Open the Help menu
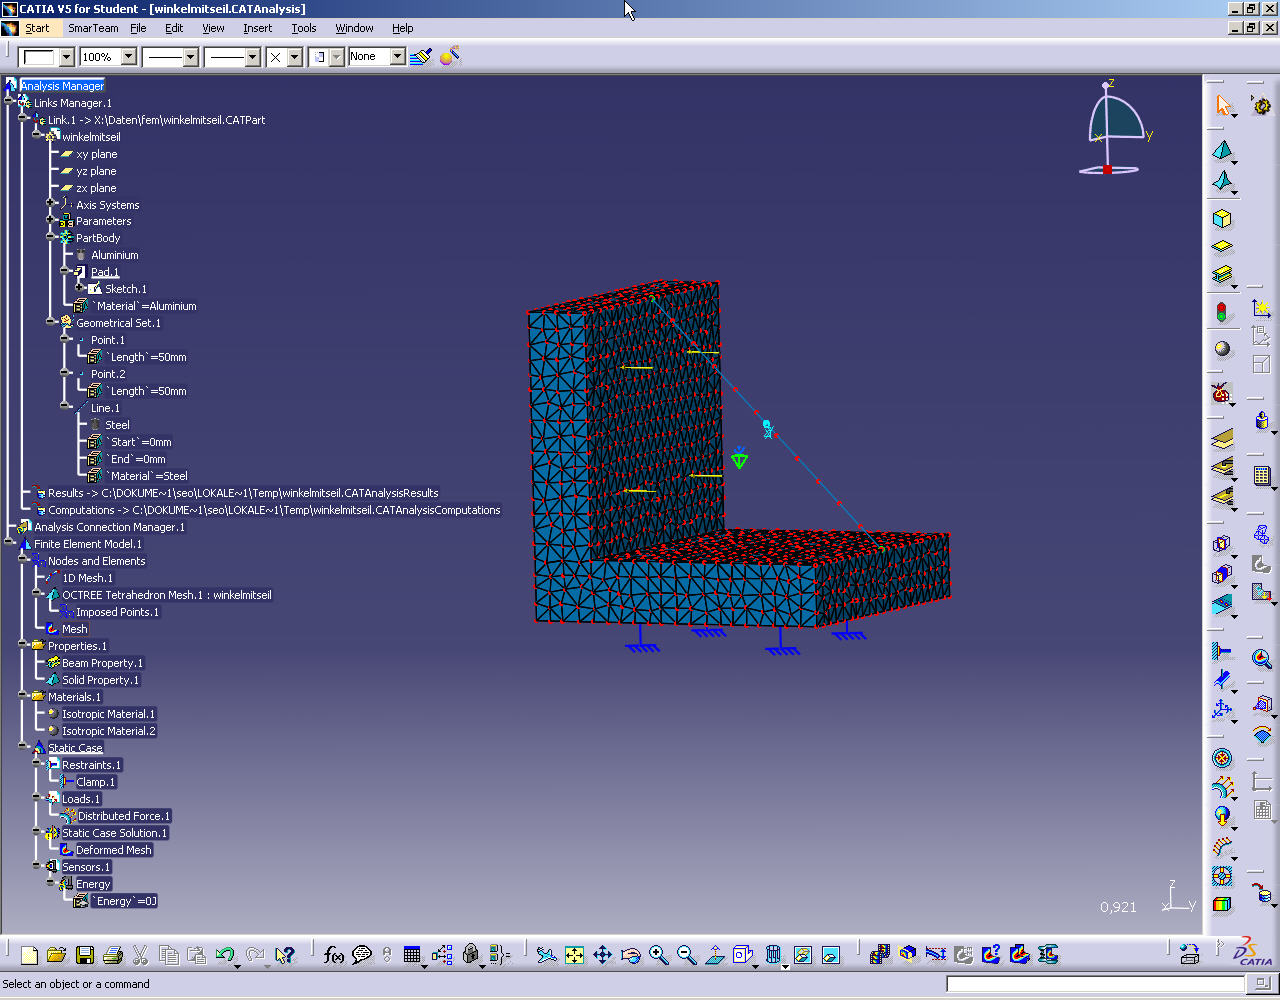Viewport: 1280px width, 1000px height. [402, 28]
